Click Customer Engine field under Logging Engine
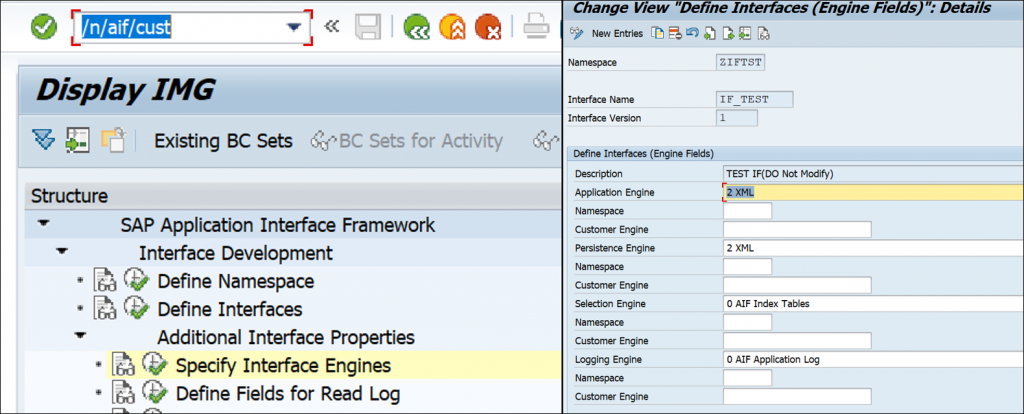The height and width of the screenshot is (414, 1024). [797, 396]
